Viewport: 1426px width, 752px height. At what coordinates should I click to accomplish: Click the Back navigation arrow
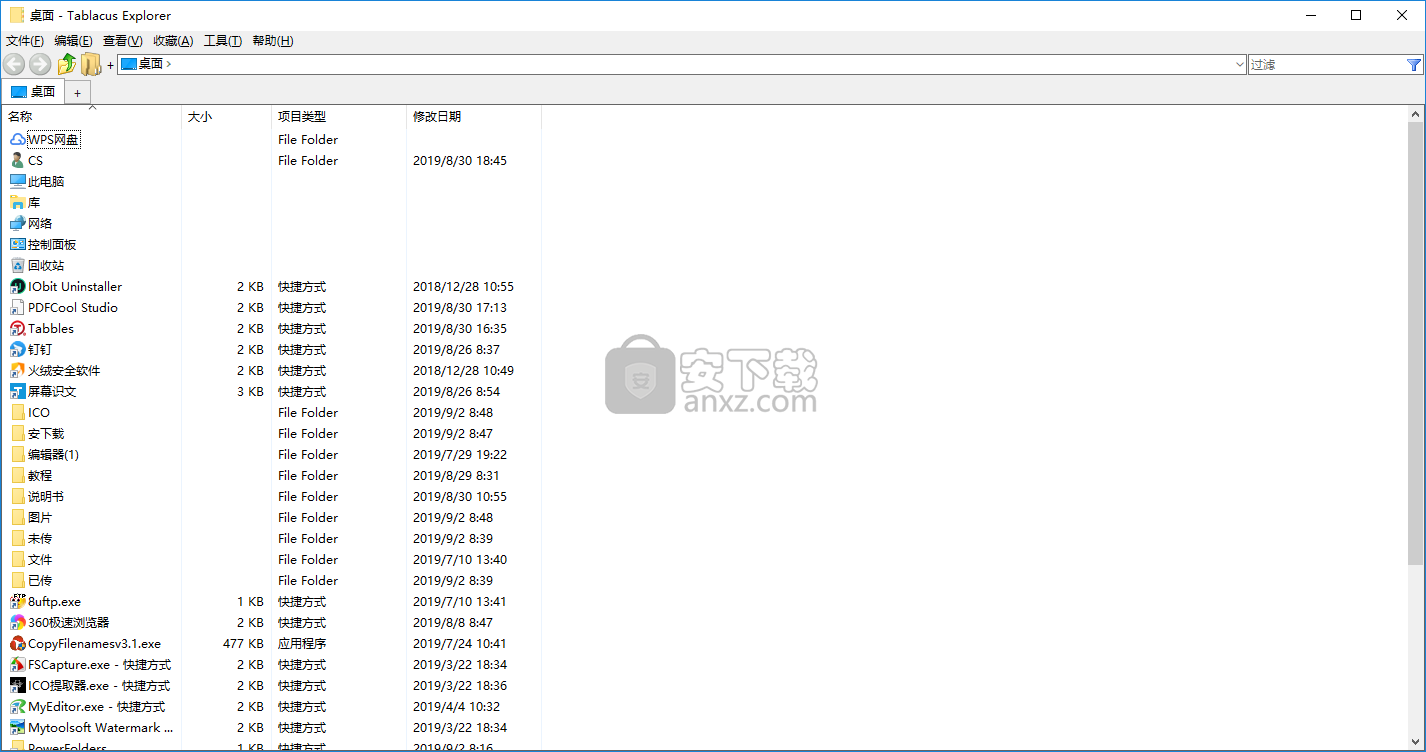tap(14, 64)
